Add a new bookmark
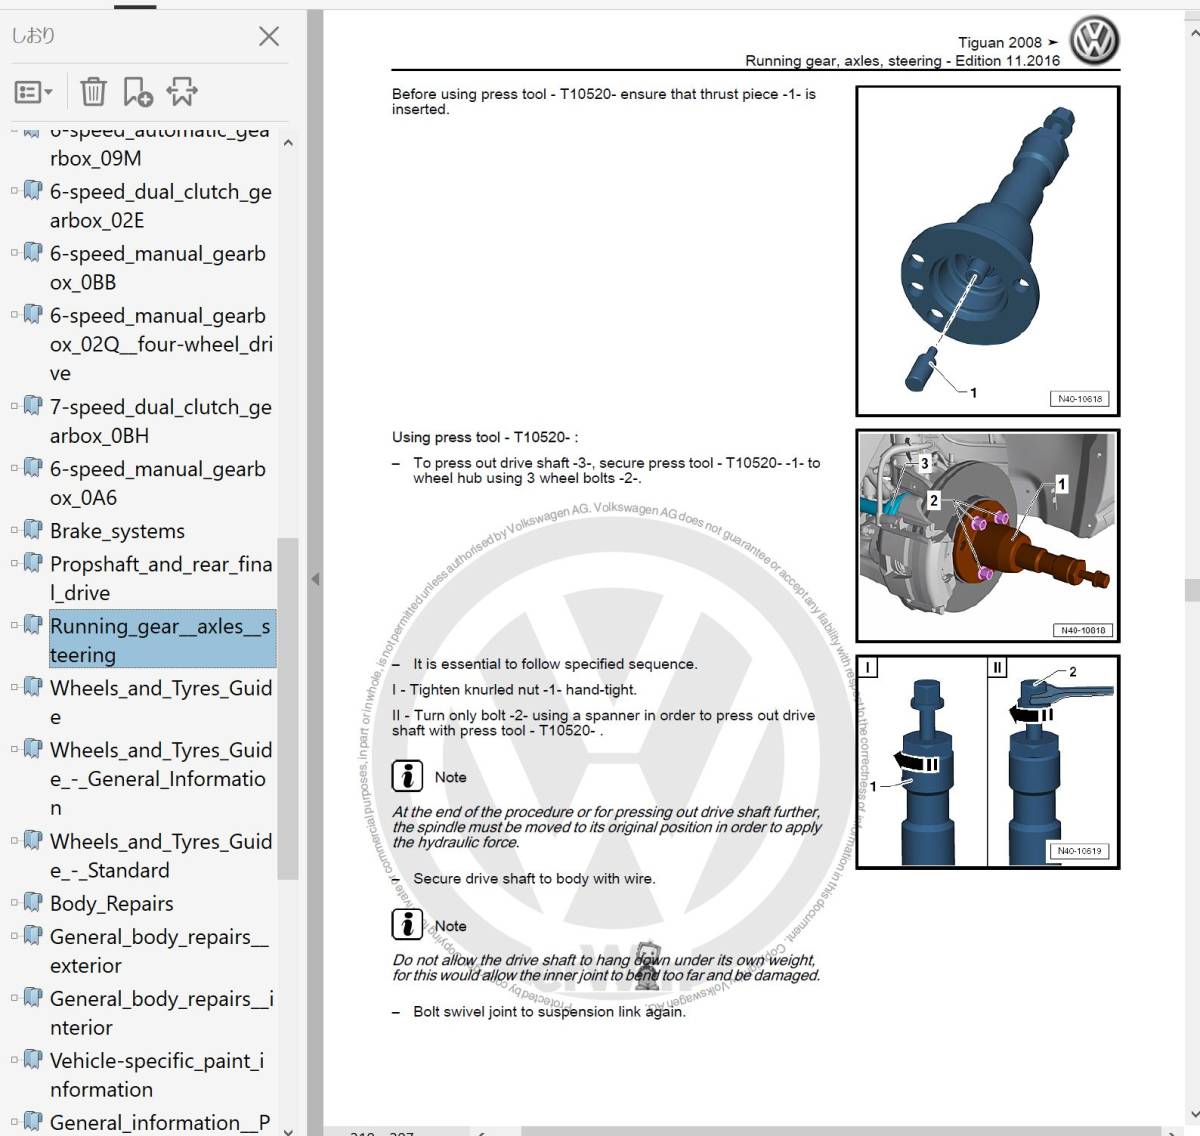The width and height of the screenshot is (1200, 1136). click(x=137, y=92)
